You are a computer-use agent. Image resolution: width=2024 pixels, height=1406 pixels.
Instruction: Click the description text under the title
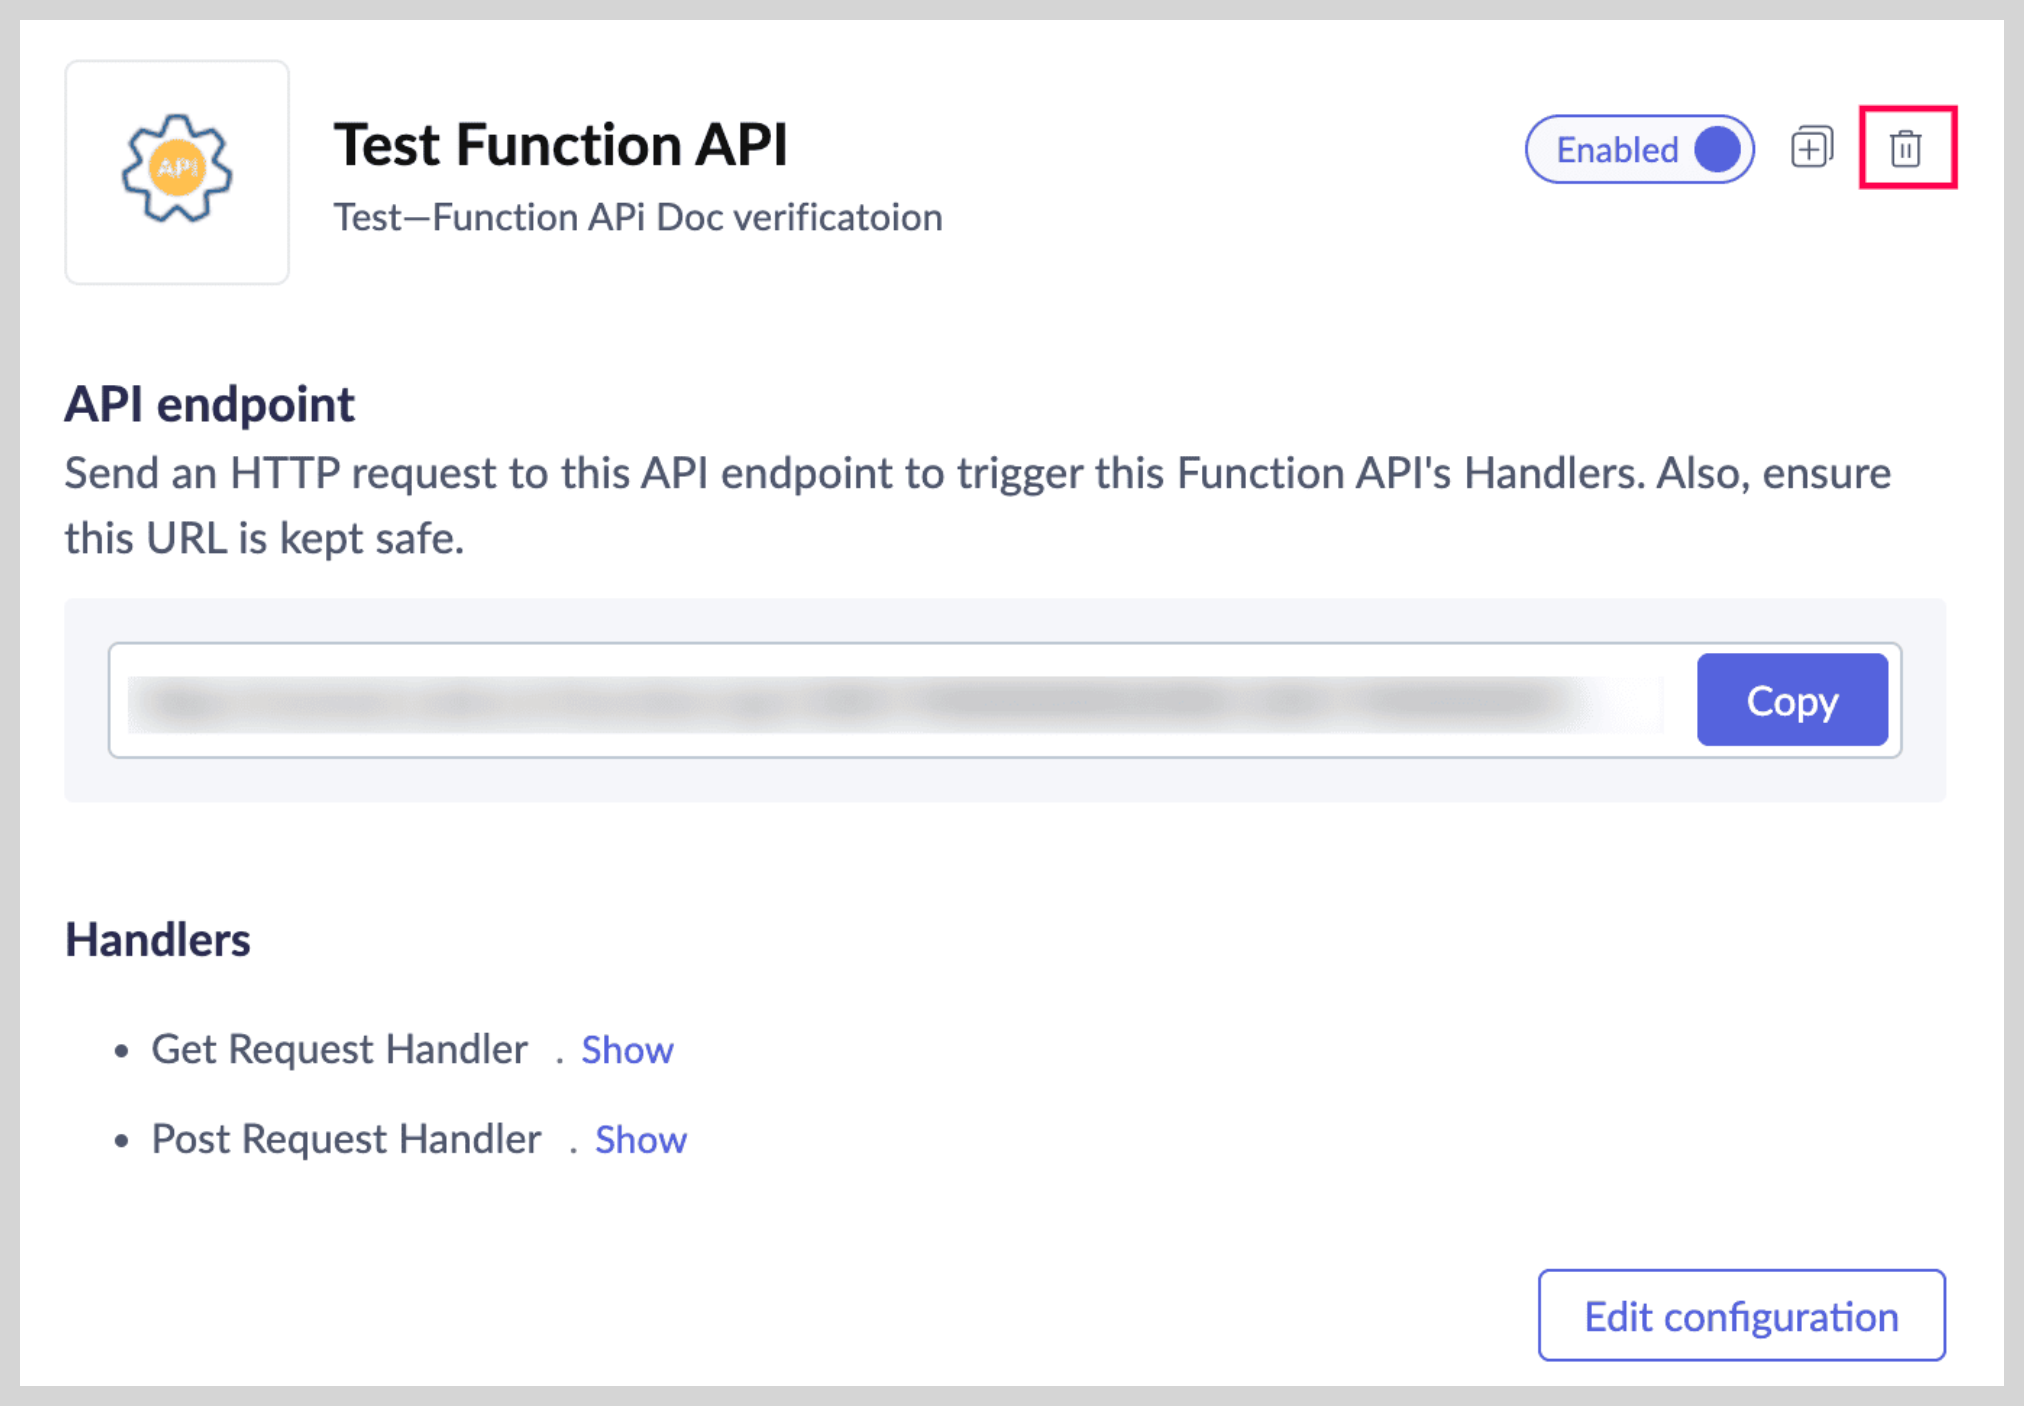pos(638,217)
